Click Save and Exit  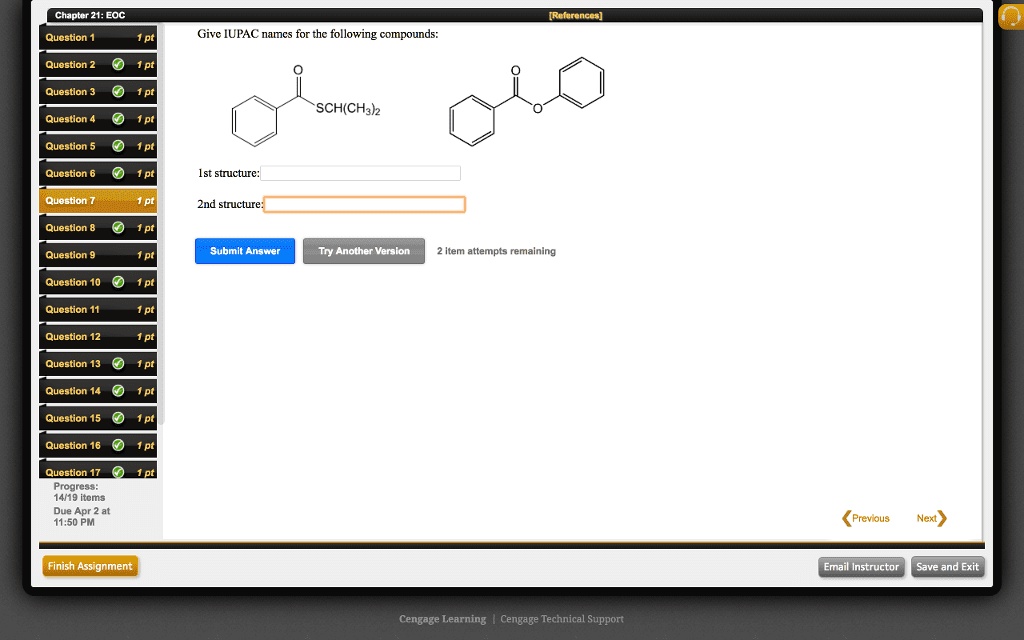click(x=947, y=567)
